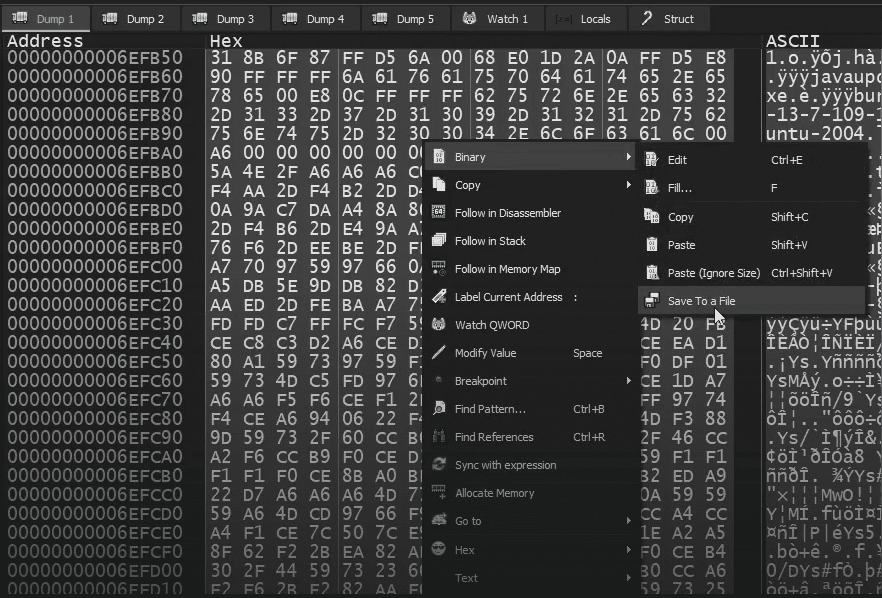Click address 00000000006EFC50 in dump
The image size is (882, 598).
(95, 361)
